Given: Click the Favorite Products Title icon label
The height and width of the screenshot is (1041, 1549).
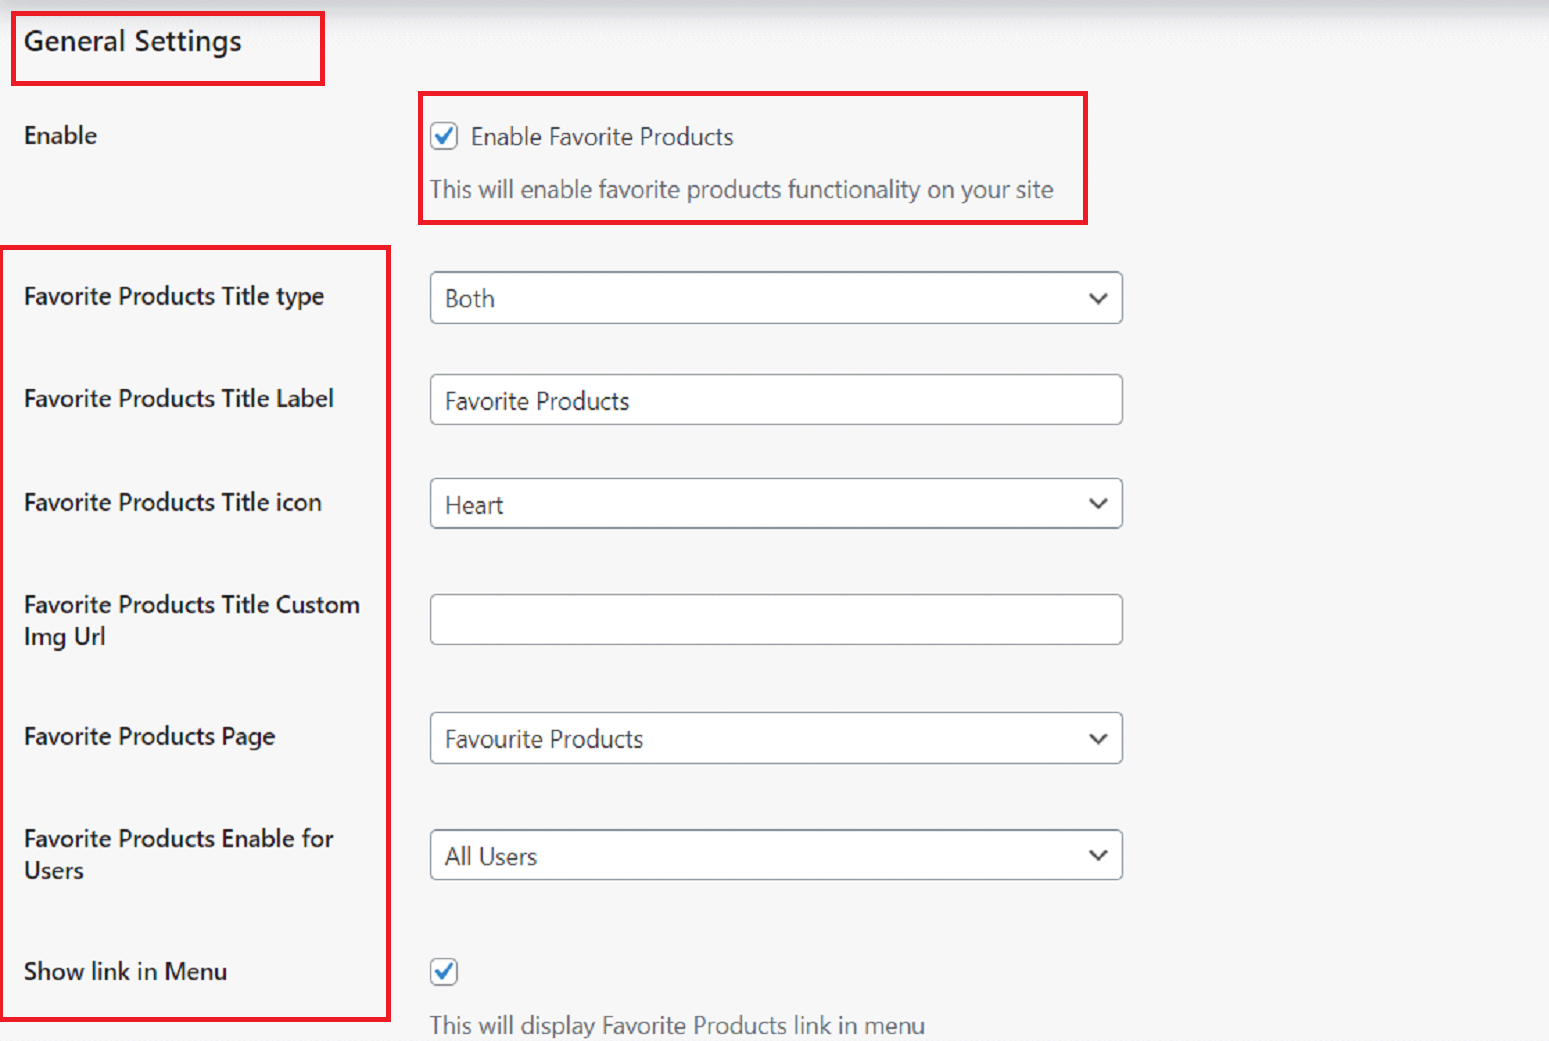Looking at the screenshot, I should pos(173,502).
